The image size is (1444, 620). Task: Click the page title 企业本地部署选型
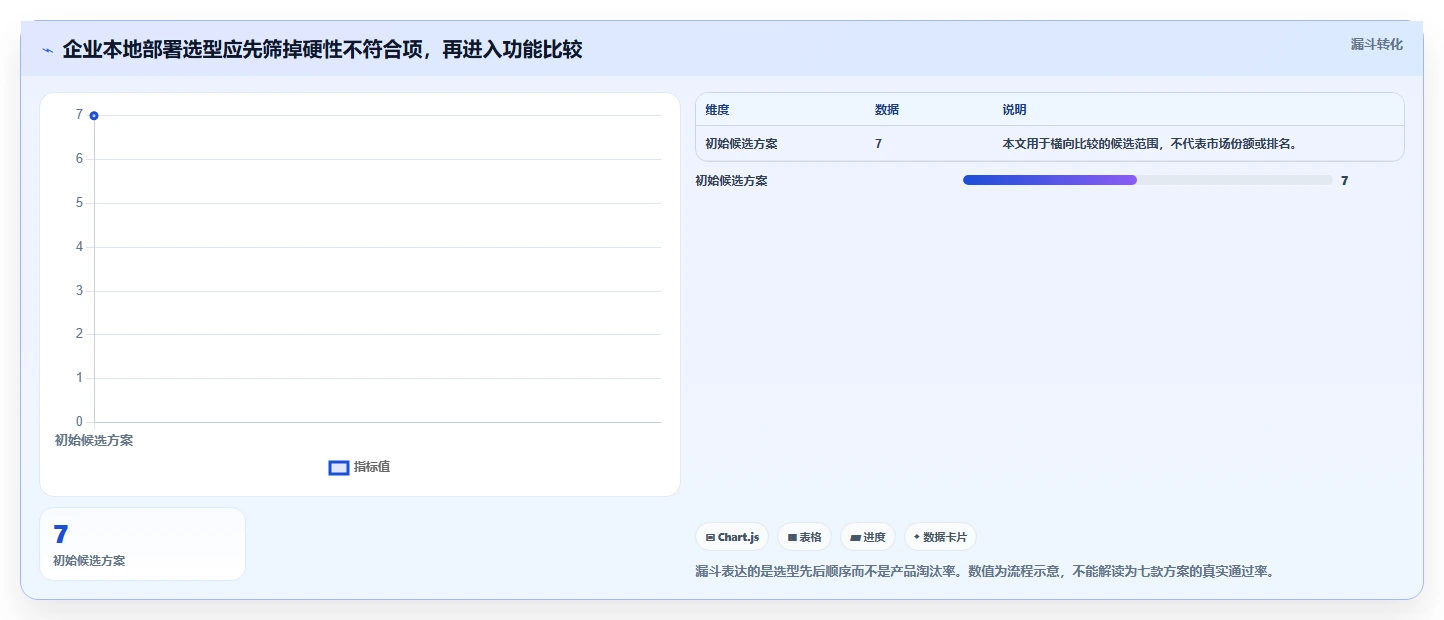pyautogui.click(x=322, y=49)
